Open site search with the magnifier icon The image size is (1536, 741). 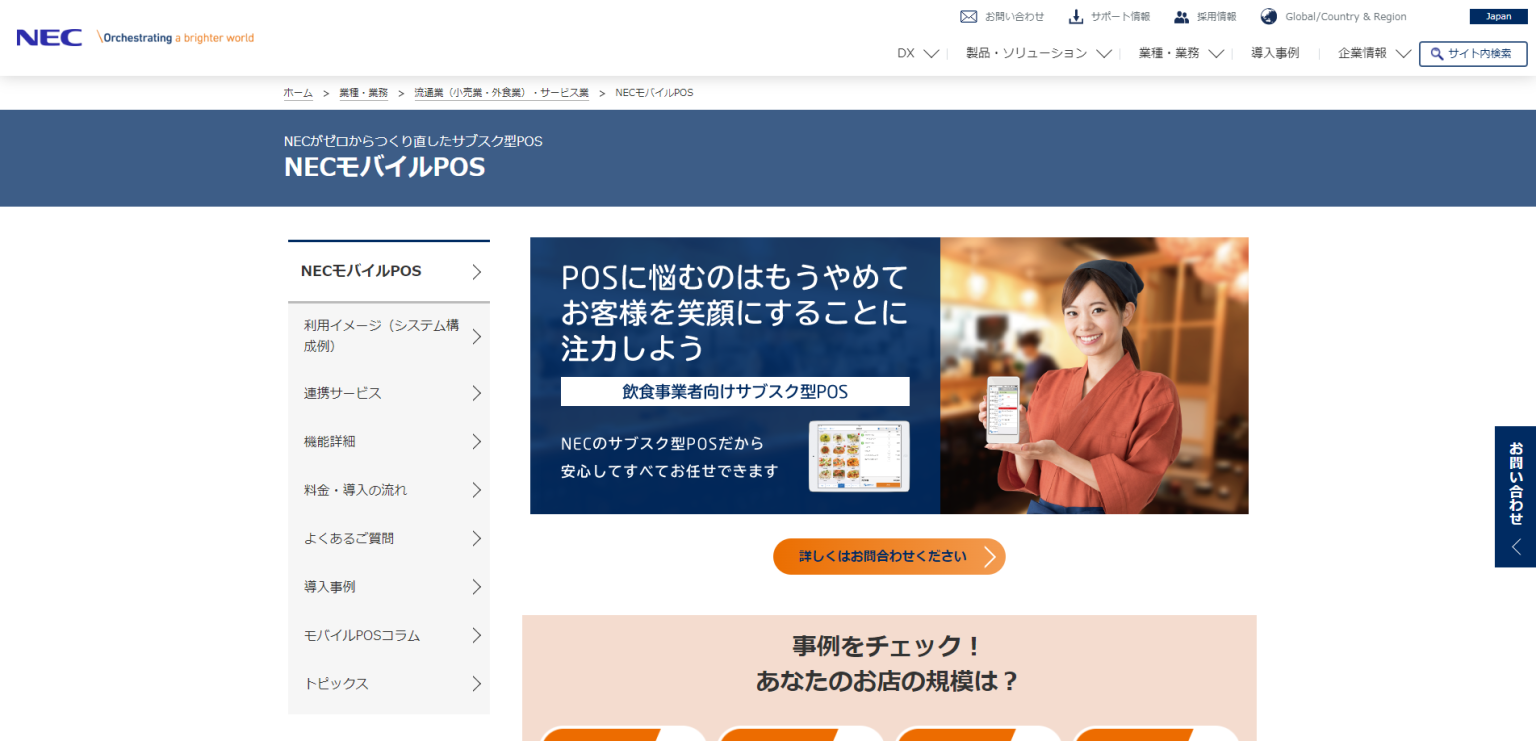[x=1435, y=53]
